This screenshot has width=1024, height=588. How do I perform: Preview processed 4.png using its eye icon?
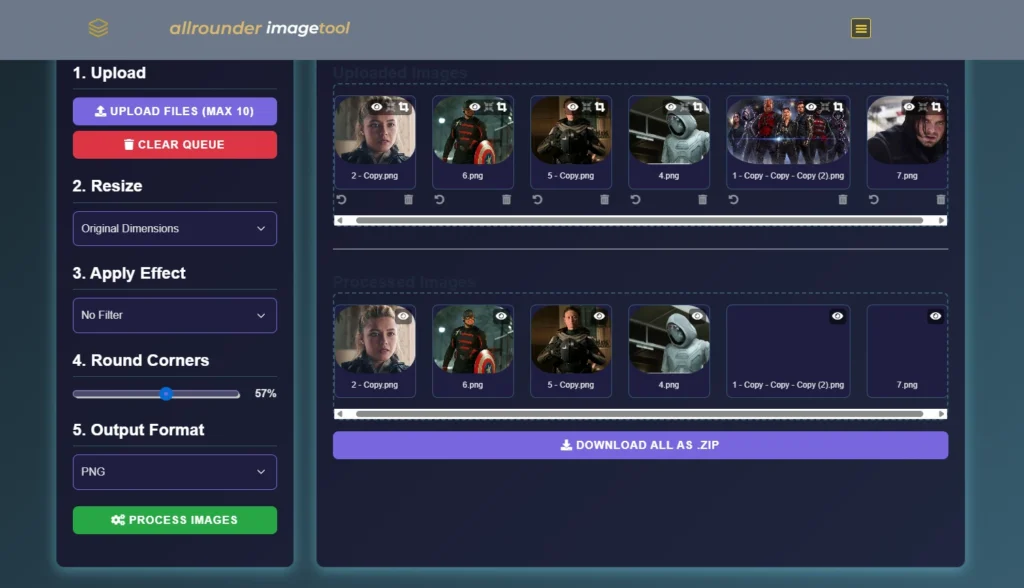[x=697, y=316]
